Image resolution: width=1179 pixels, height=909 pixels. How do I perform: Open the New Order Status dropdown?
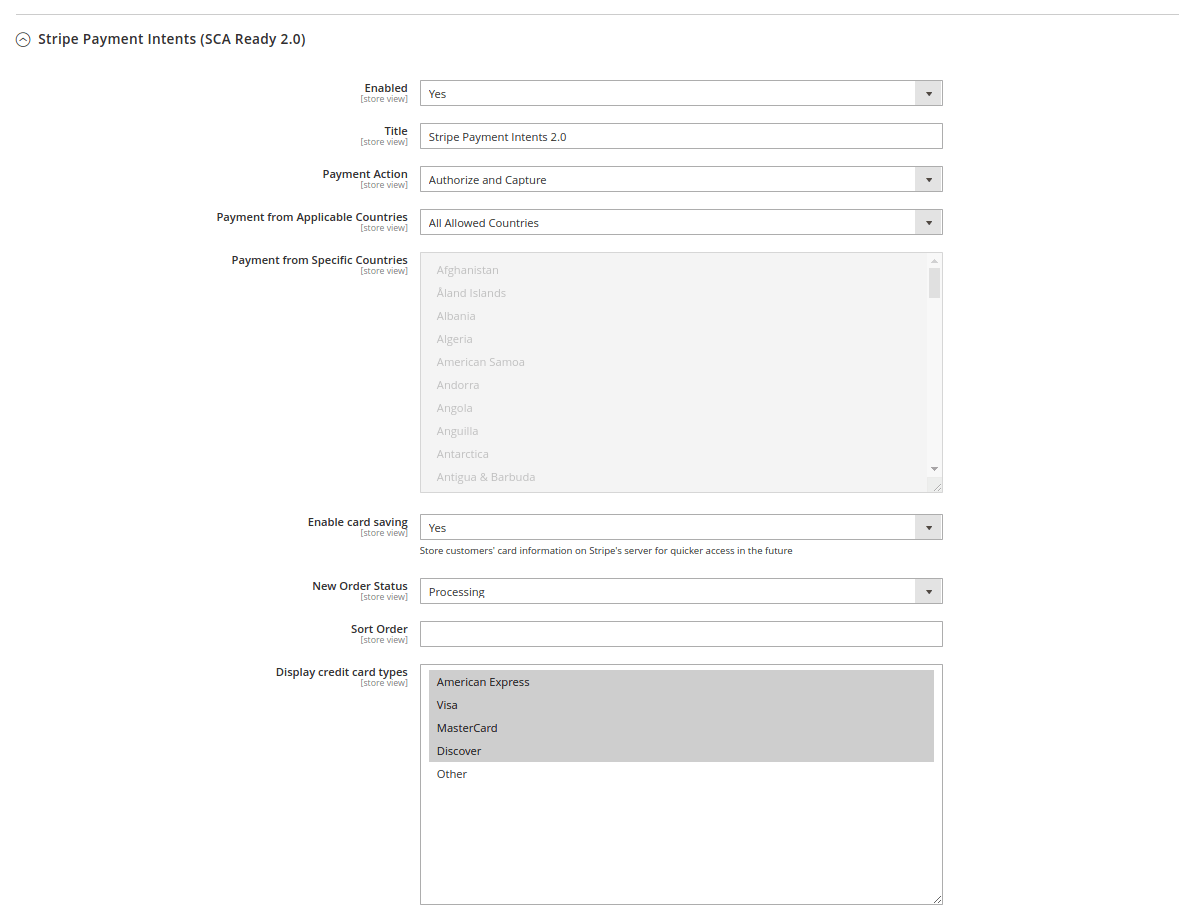pos(680,591)
